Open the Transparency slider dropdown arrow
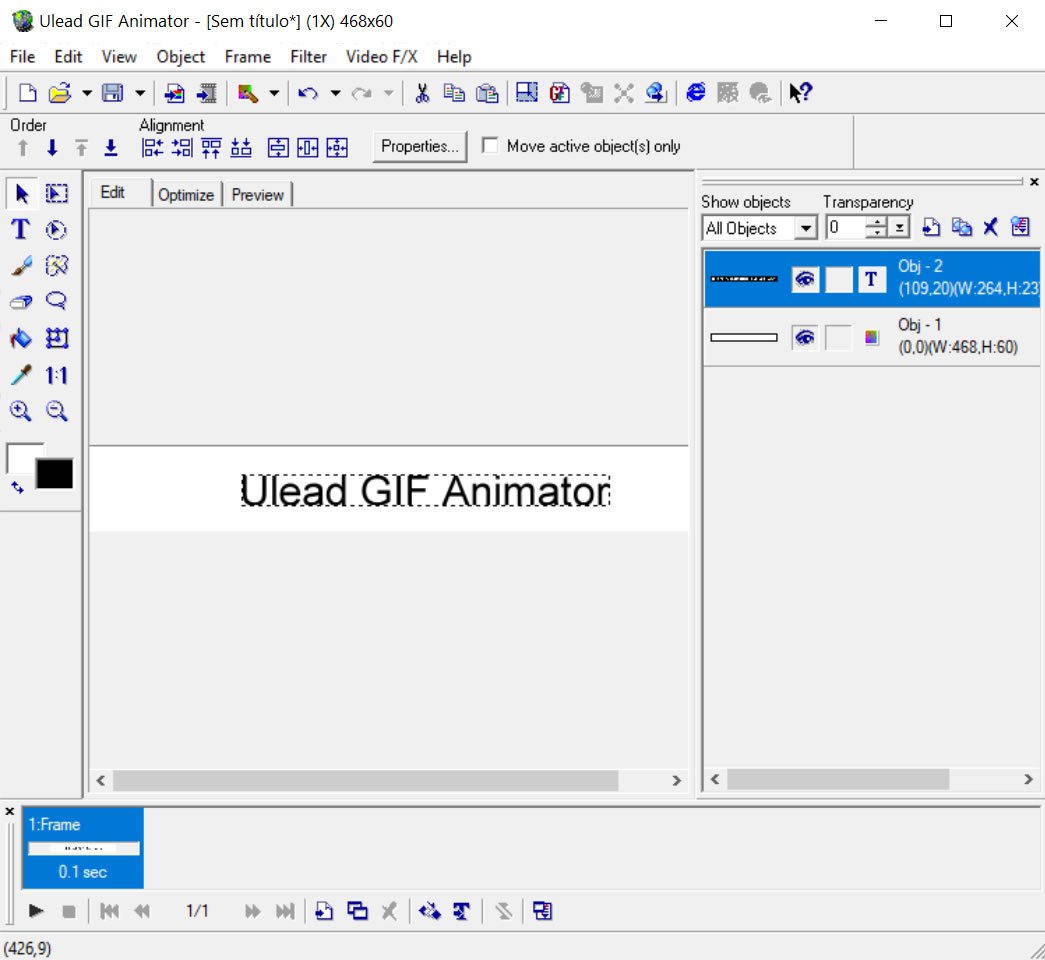The width and height of the screenshot is (1045, 960). pos(899,228)
